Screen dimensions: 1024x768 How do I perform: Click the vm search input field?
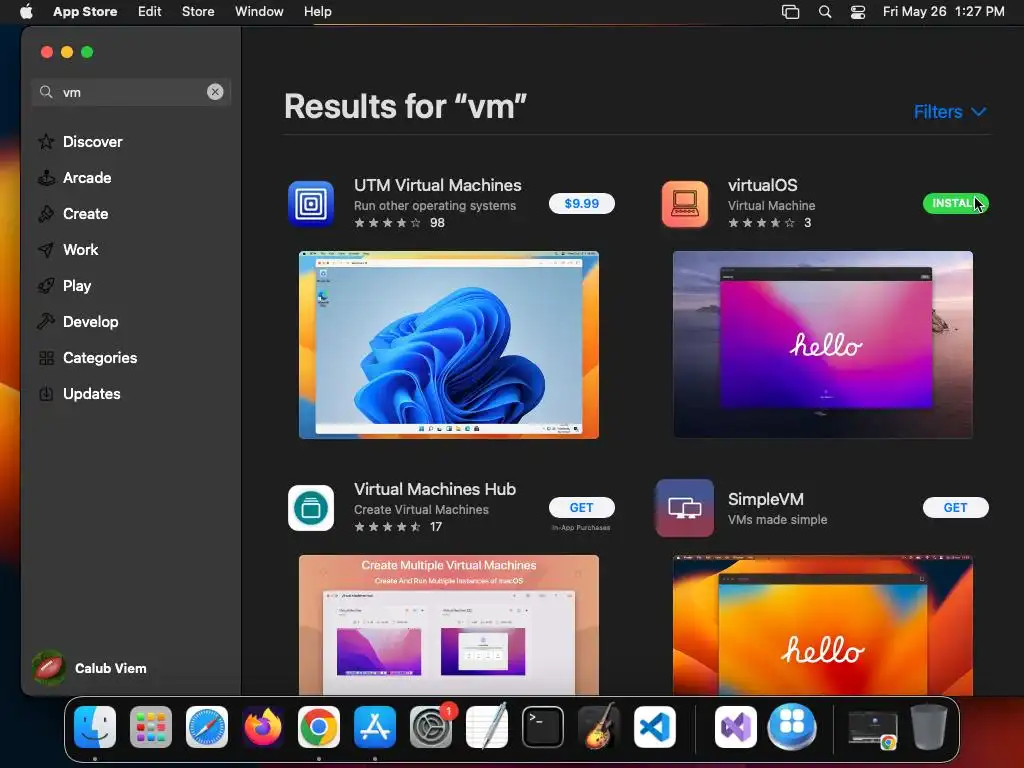tap(131, 92)
